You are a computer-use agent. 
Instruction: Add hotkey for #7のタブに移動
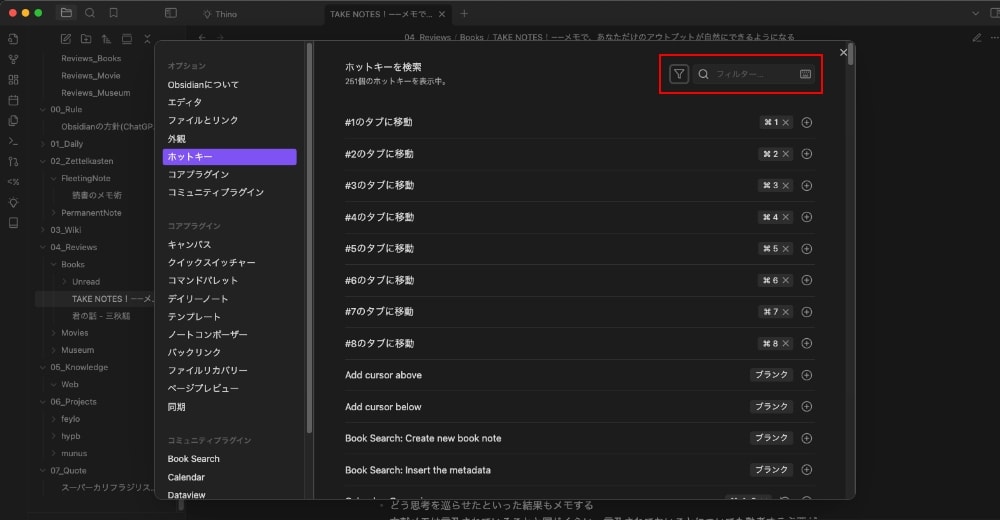click(x=807, y=312)
